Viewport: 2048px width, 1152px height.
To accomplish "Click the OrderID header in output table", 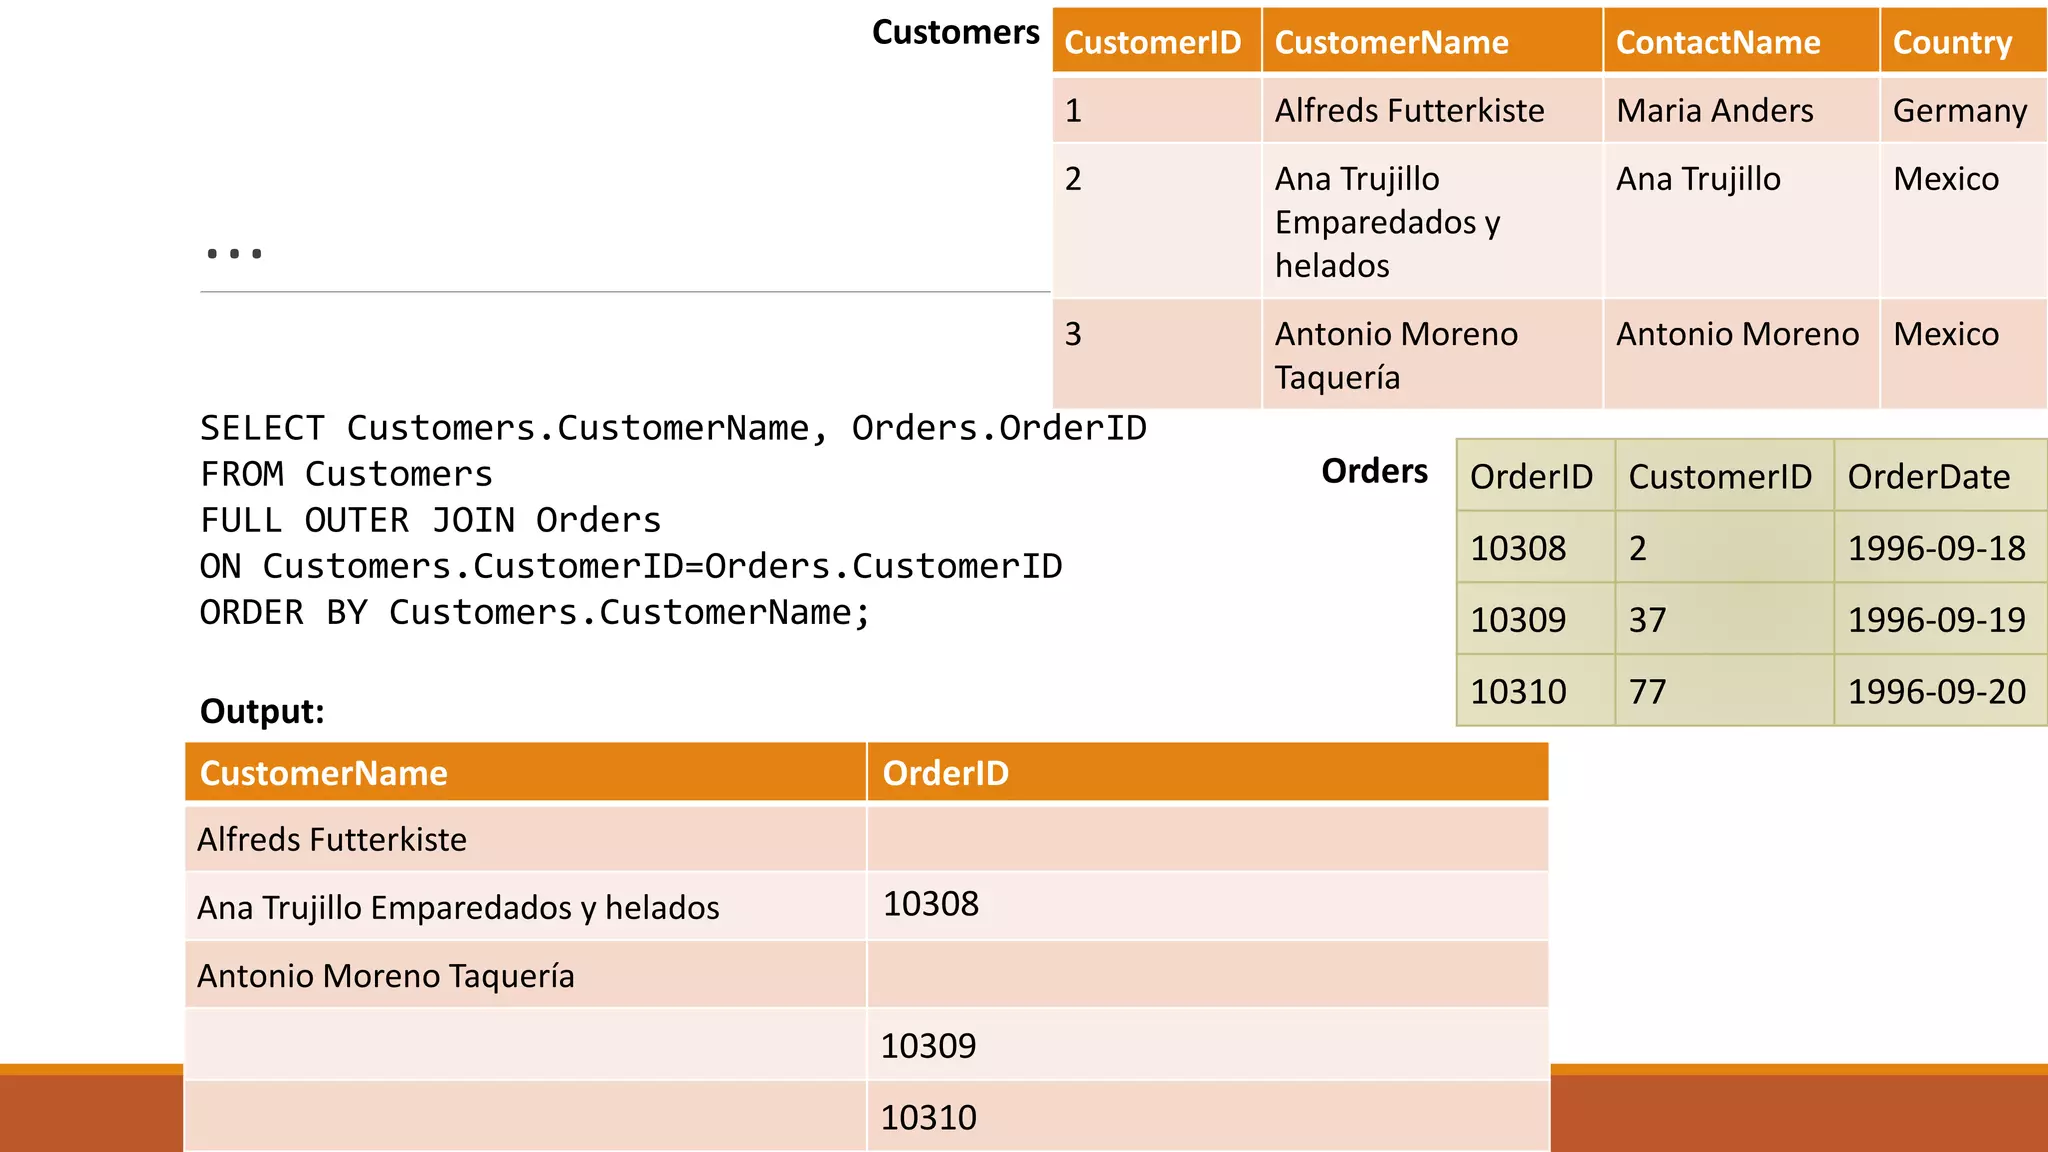I will point(945,773).
